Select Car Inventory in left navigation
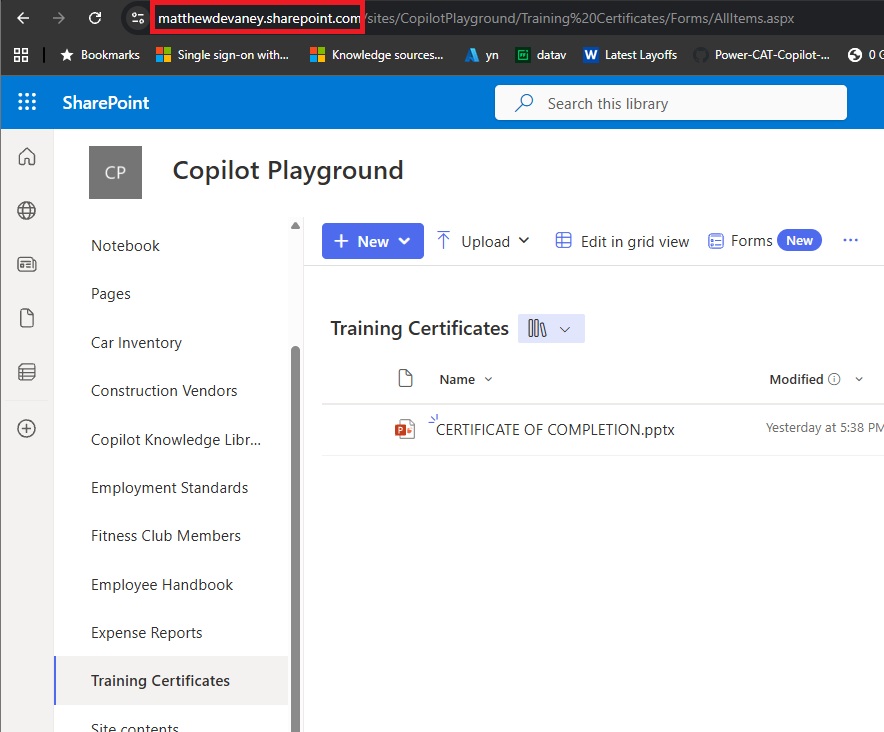The width and height of the screenshot is (884, 732). 136,343
